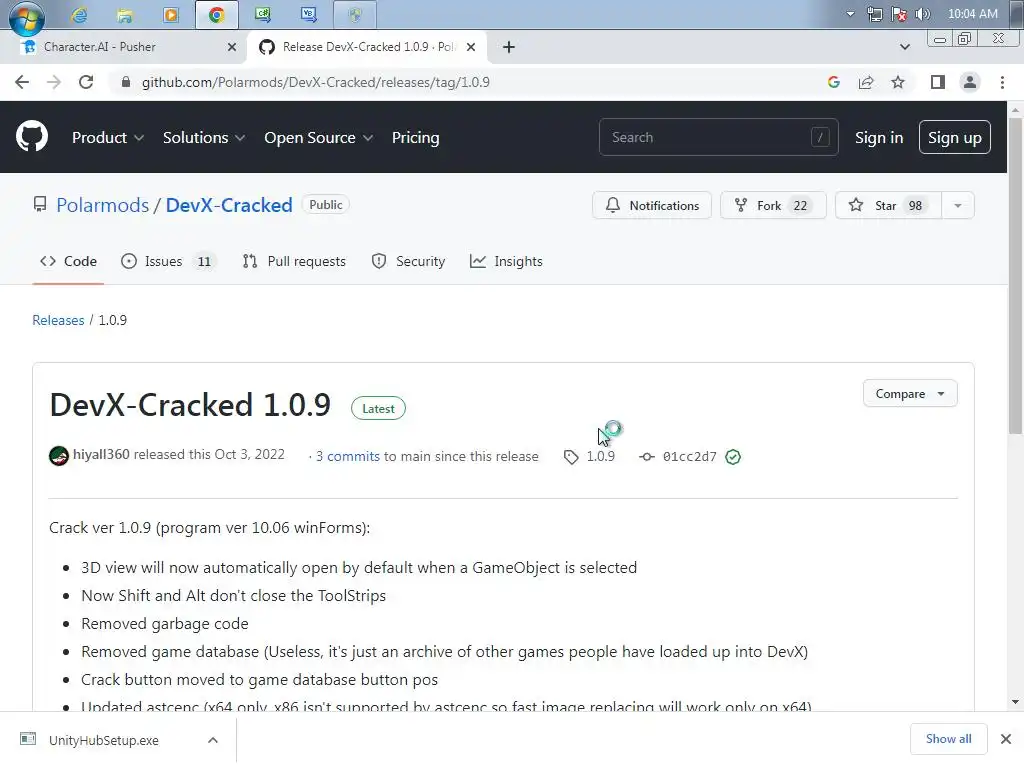The image size is (1024, 768).
Task: Close the Character.AI - Pusher tab
Action: 232,47
